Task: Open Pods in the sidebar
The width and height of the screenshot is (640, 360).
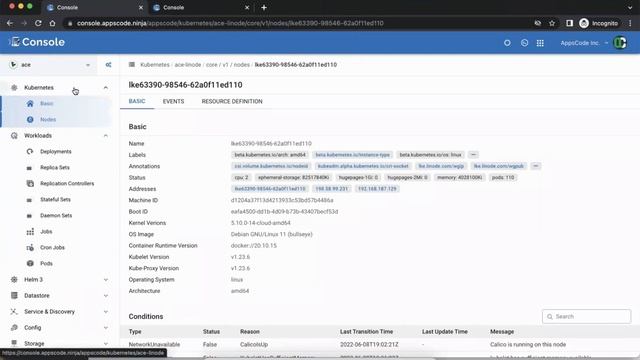Action: click(46, 264)
